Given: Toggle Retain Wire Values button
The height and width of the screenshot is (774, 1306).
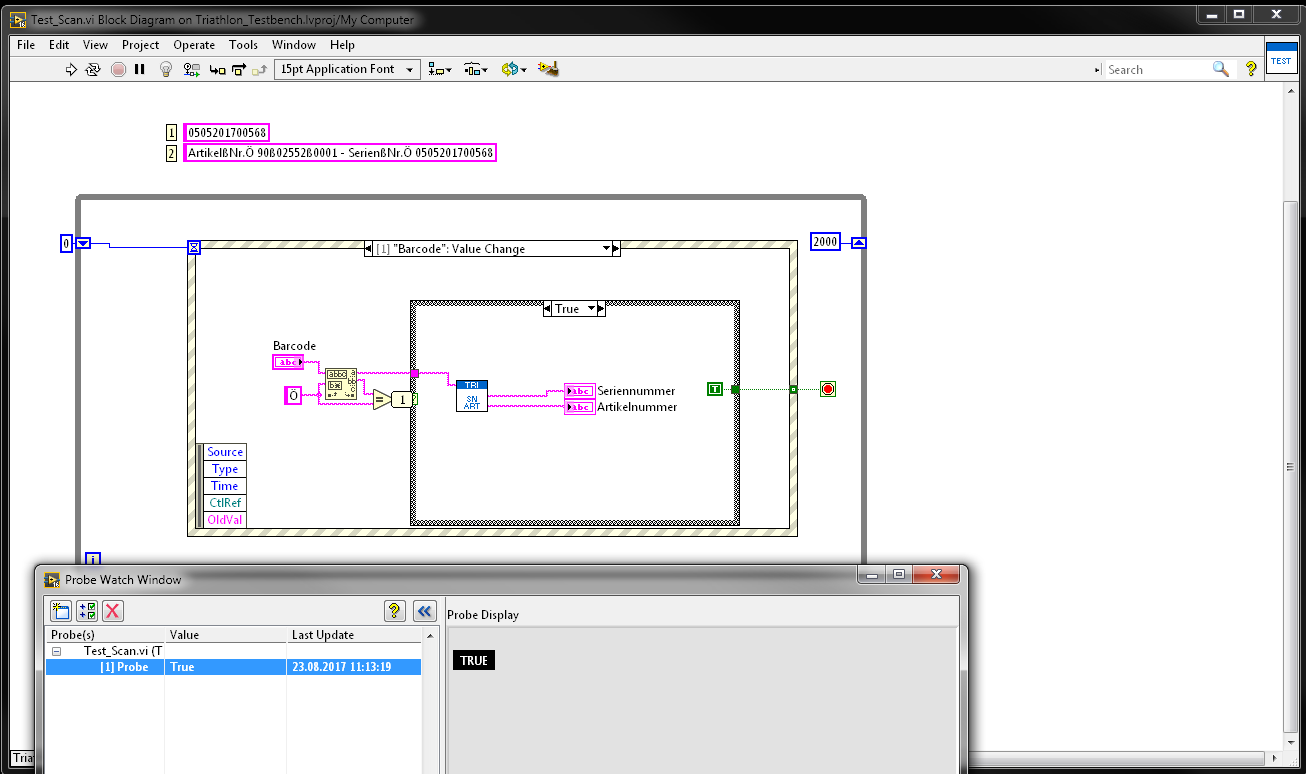Looking at the screenshot, I should [192, 70].
